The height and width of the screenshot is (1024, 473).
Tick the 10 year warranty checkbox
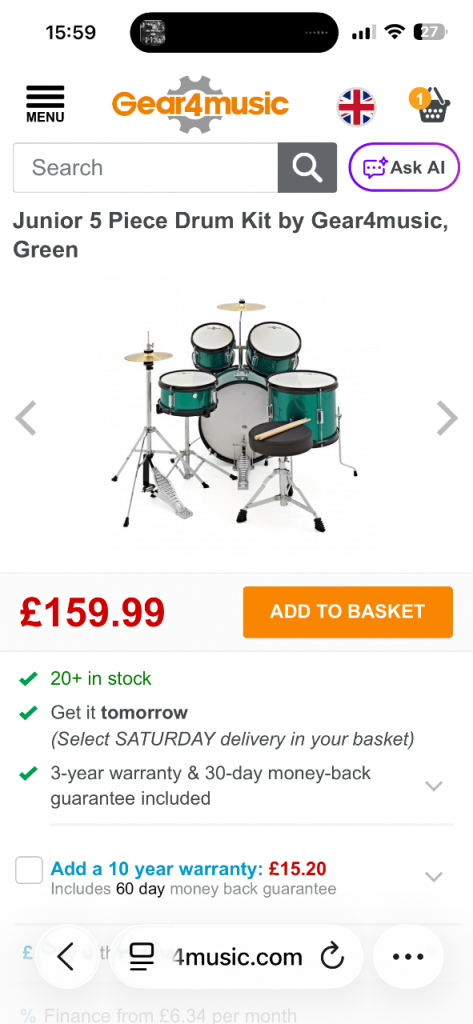[x=29, y=870]
